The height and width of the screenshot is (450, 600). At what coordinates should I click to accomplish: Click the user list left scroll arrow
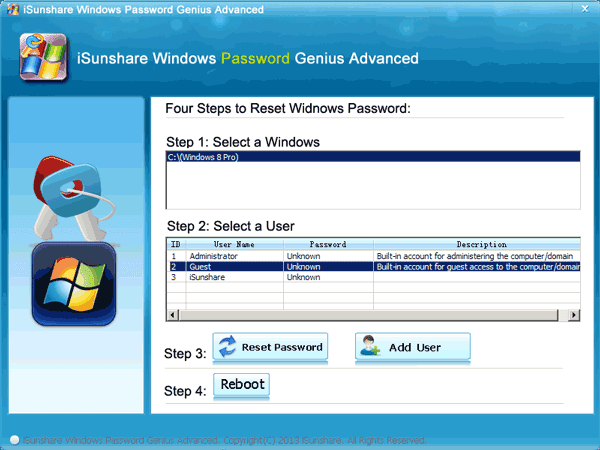click(172, 315)
